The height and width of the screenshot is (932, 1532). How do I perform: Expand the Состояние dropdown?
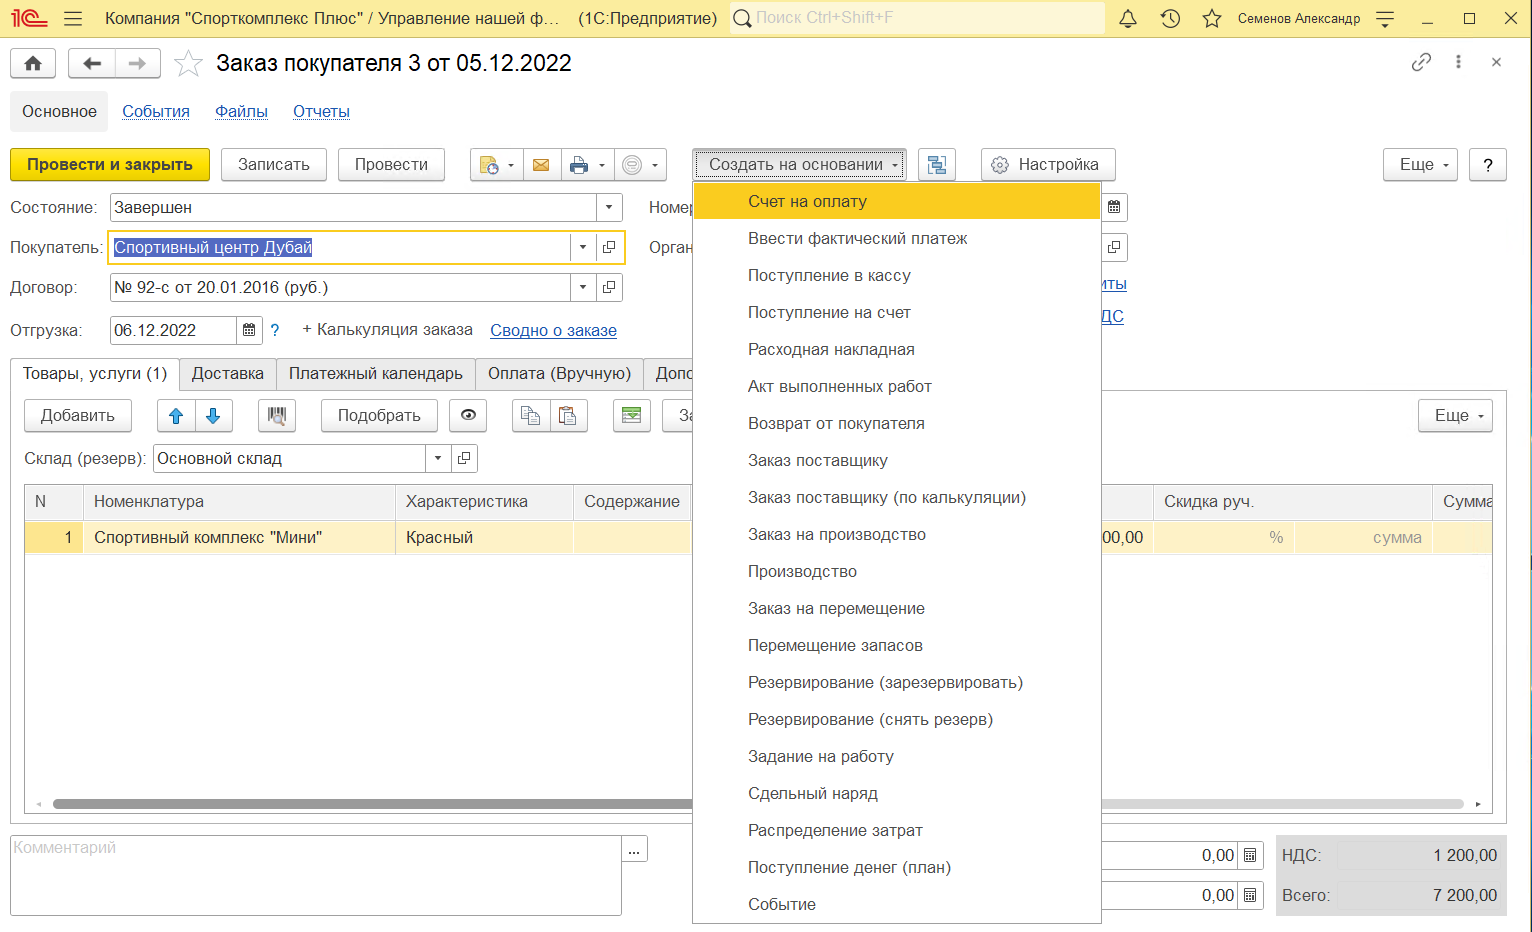[609, 207]
